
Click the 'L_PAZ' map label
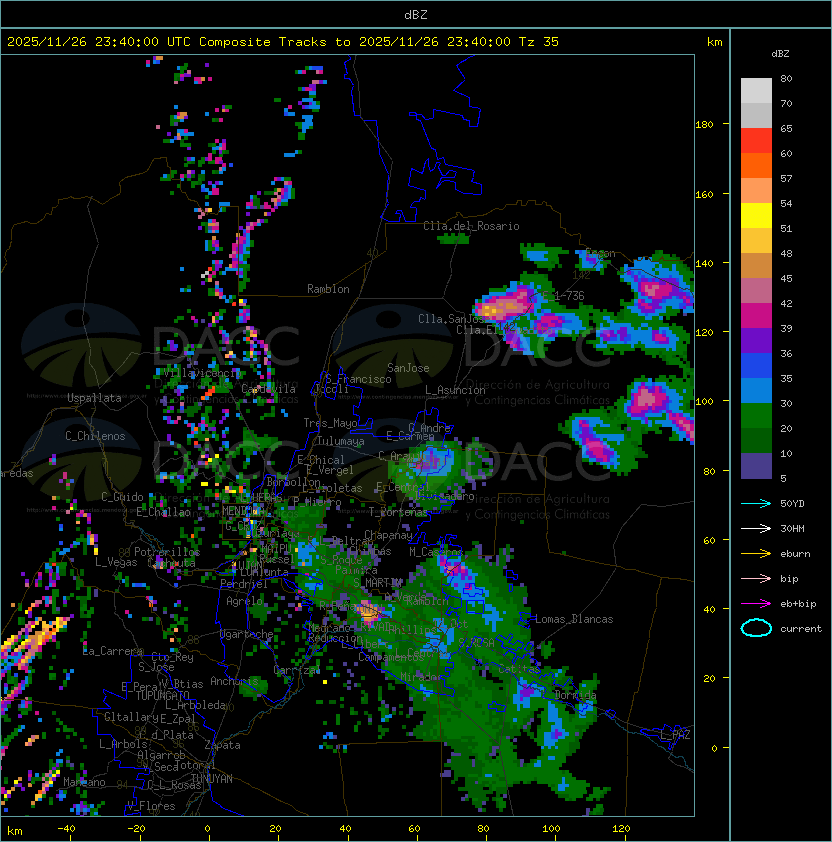point(675,735)
